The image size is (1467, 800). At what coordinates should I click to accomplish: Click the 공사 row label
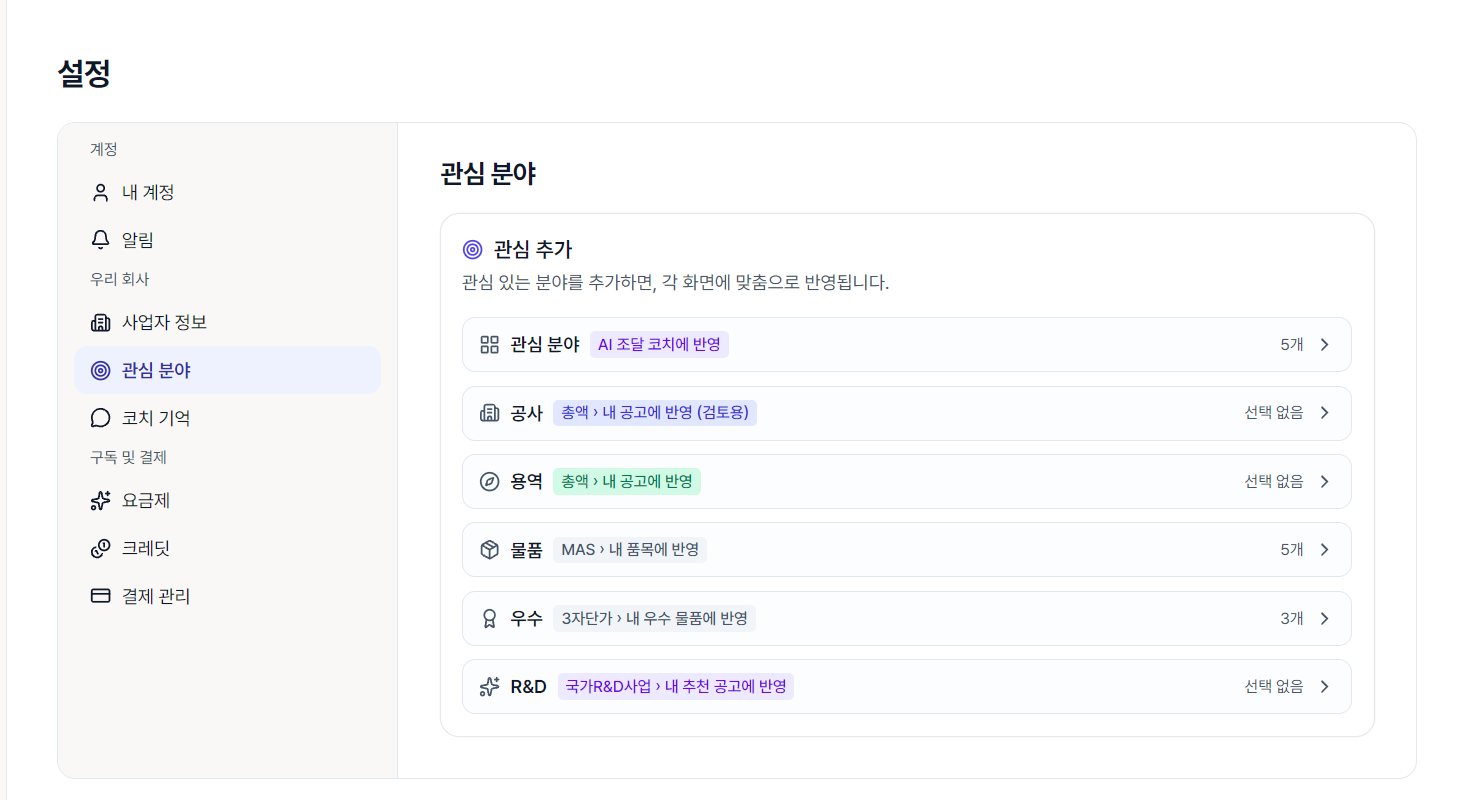pyautogui.click(x=526, y=413)
